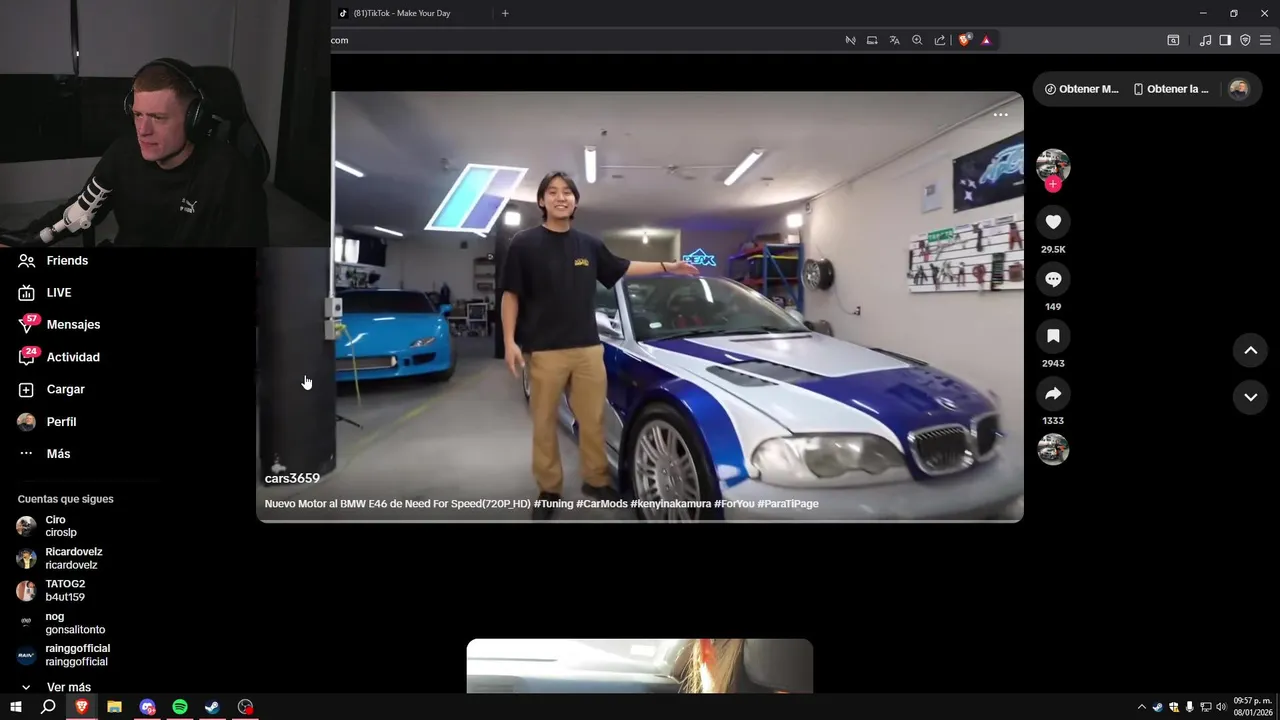Click the #kenyinakamura hashtag
1280x720 pixels.
coord(670,504)
